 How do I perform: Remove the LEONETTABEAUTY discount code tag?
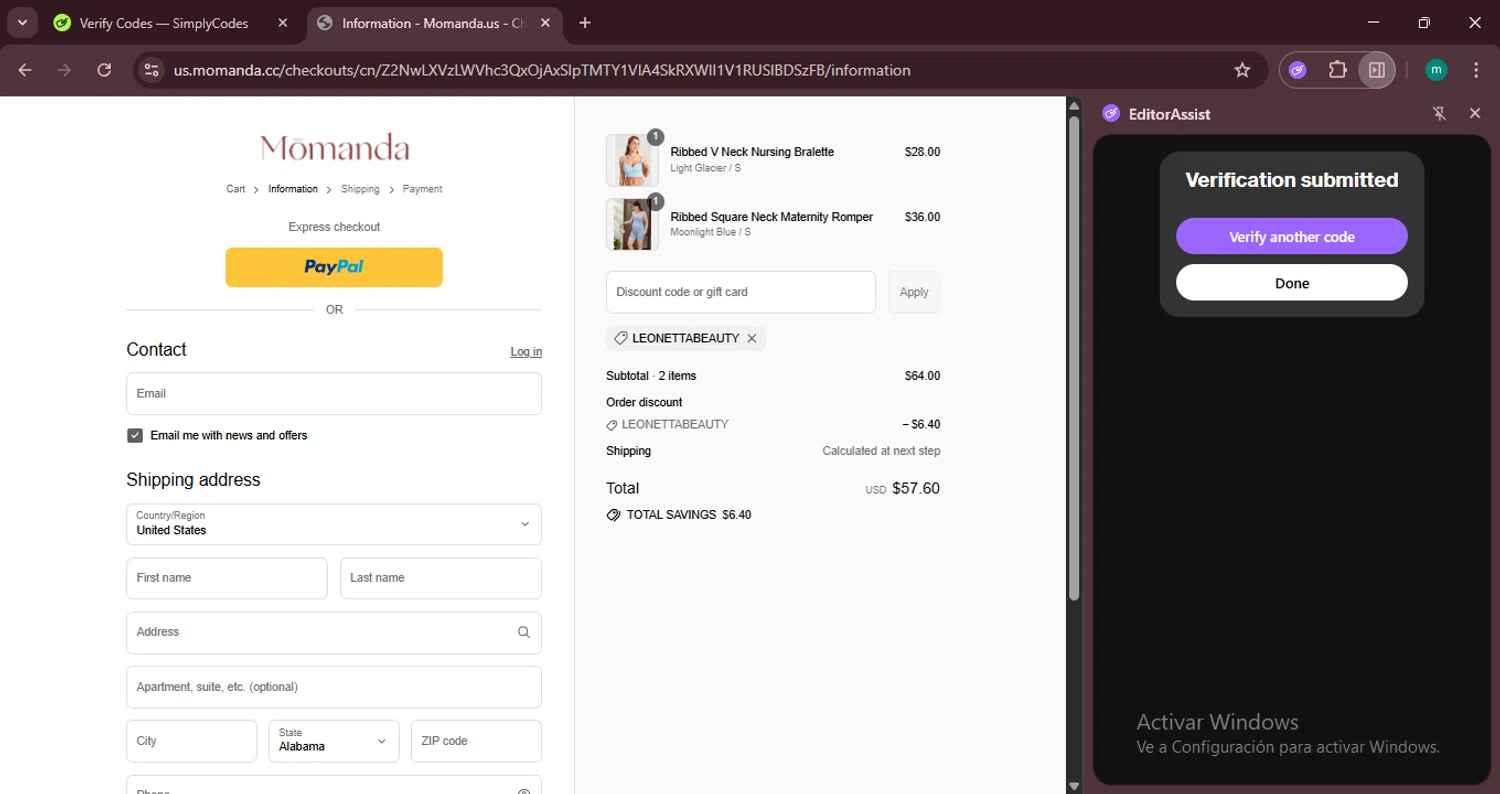pyautogui.click(x=752, y=339)
